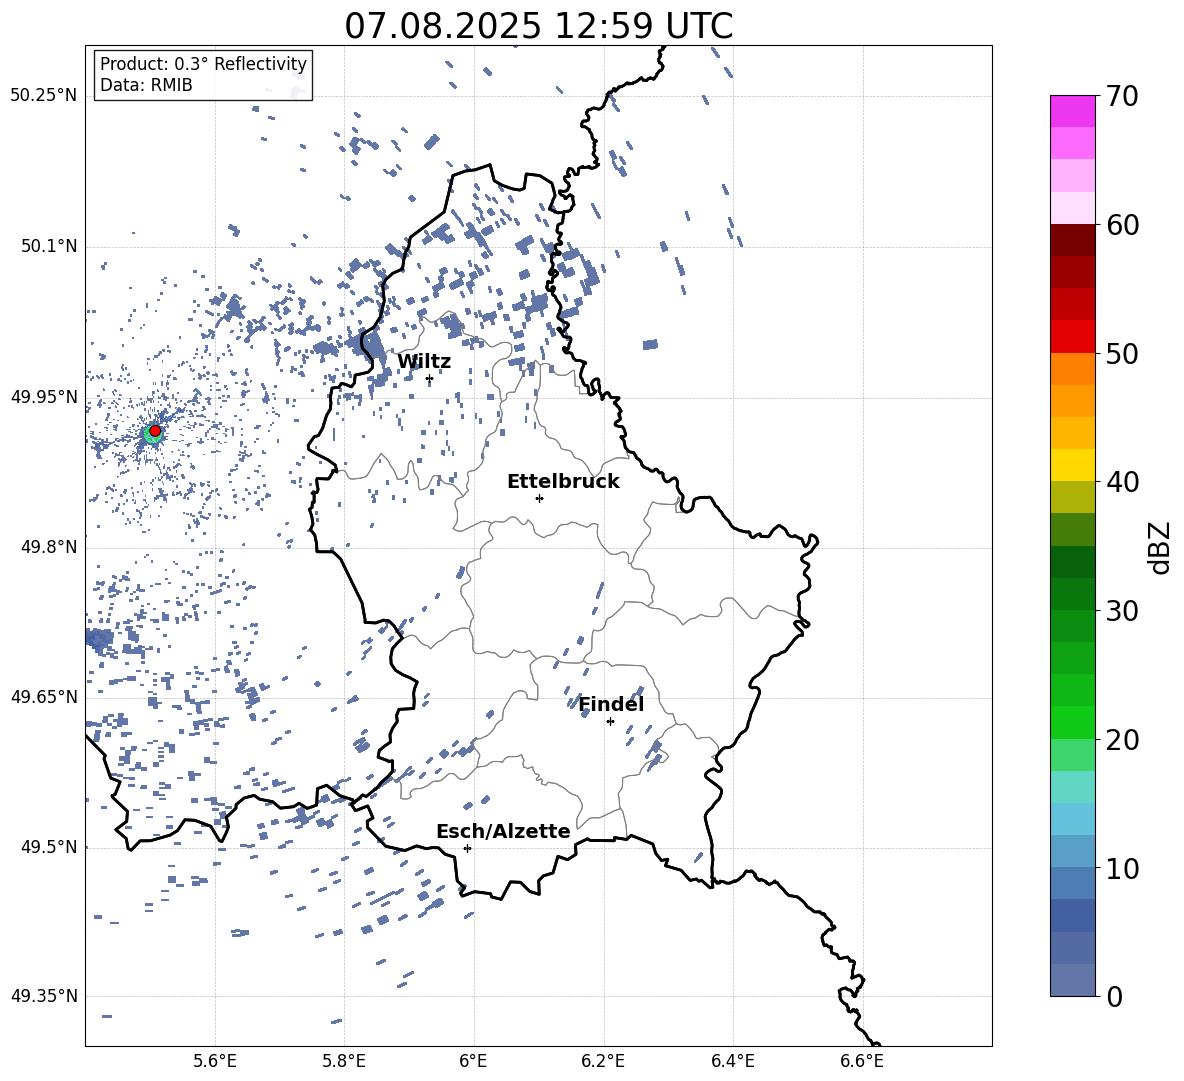
Task: Click the 50 tick on the colorbar
Action: [x=1122, y=353]
